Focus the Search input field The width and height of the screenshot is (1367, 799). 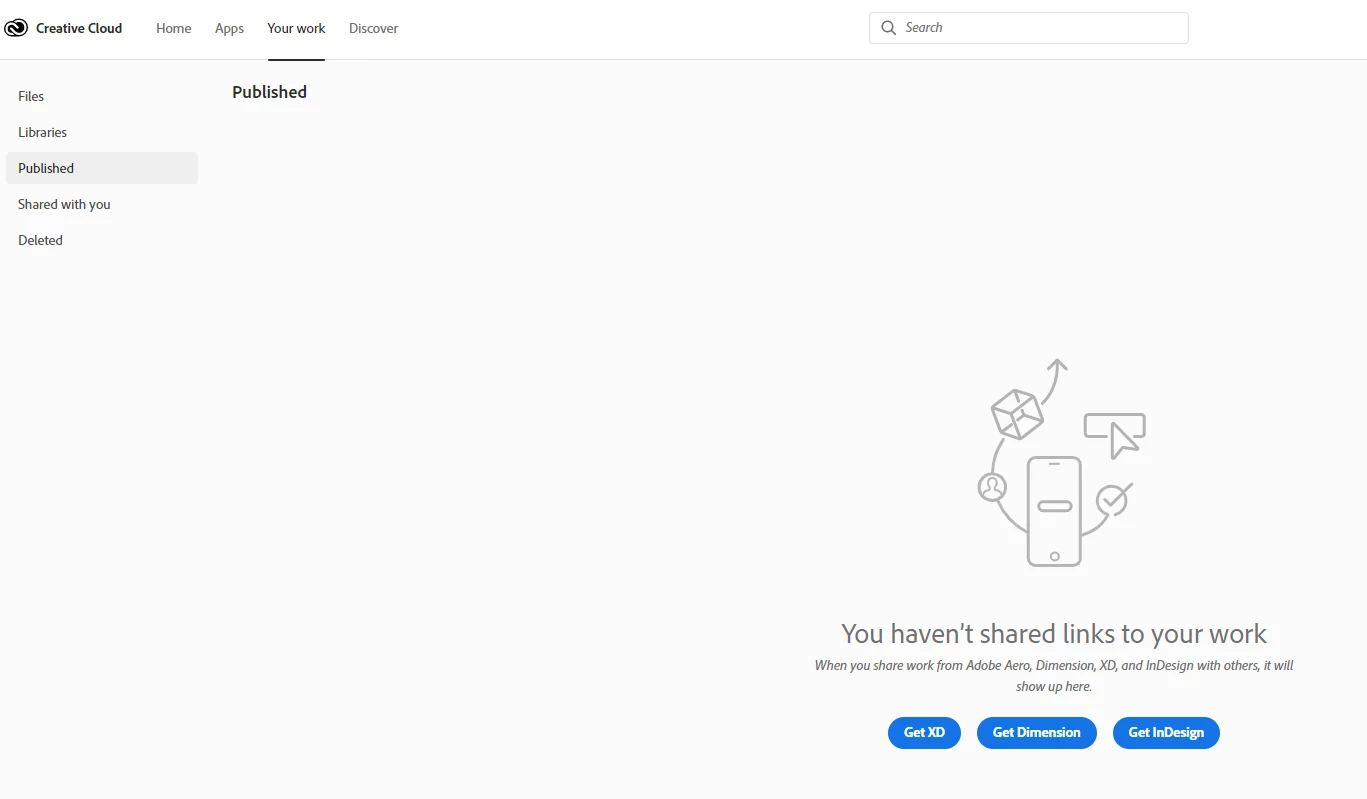1029,28
